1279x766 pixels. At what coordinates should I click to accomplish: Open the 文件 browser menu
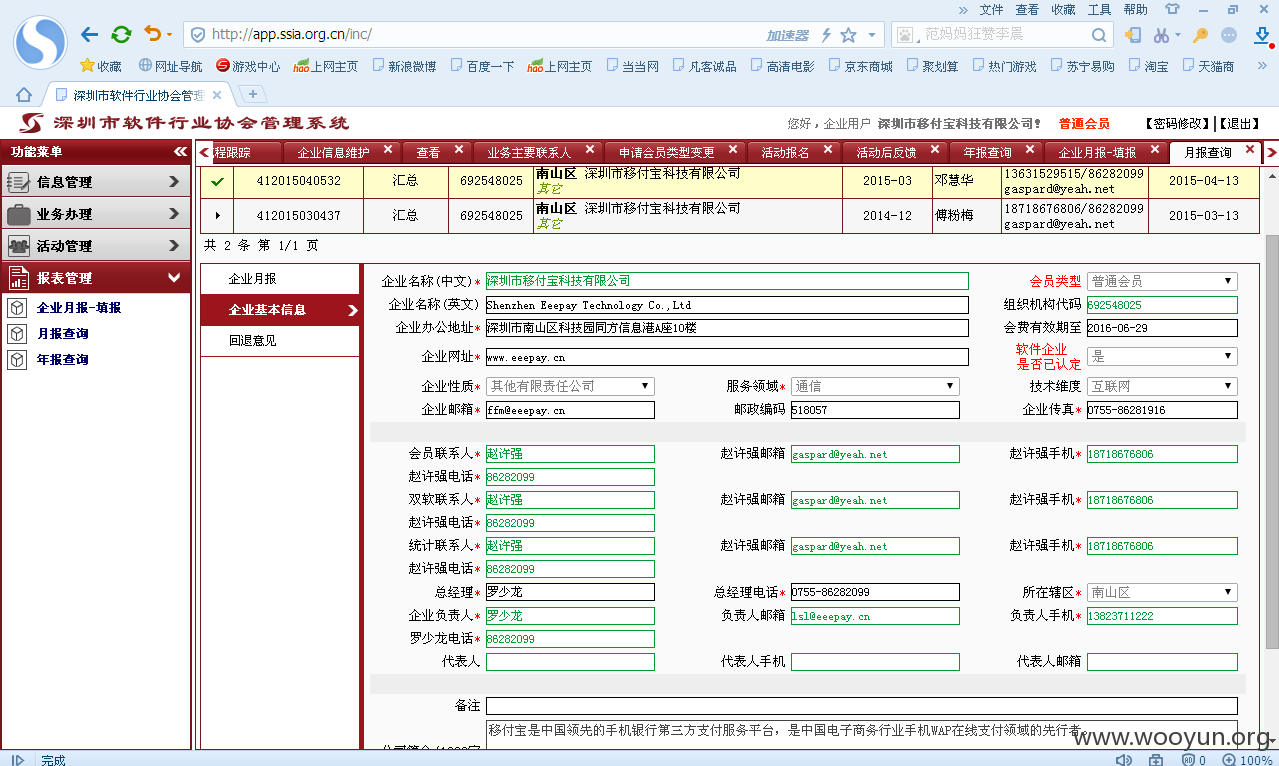tap(991, 9)
